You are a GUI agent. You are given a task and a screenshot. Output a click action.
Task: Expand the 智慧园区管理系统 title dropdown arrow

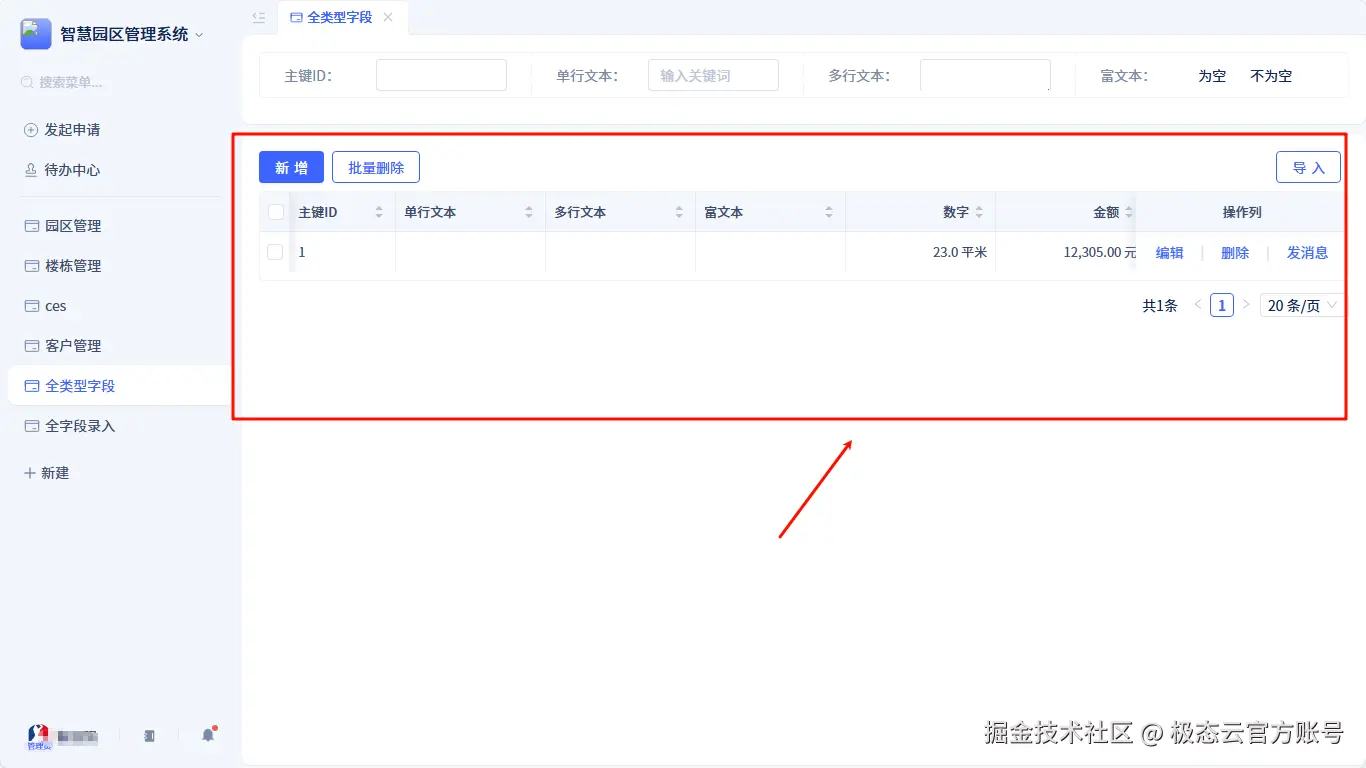point(199,35)
